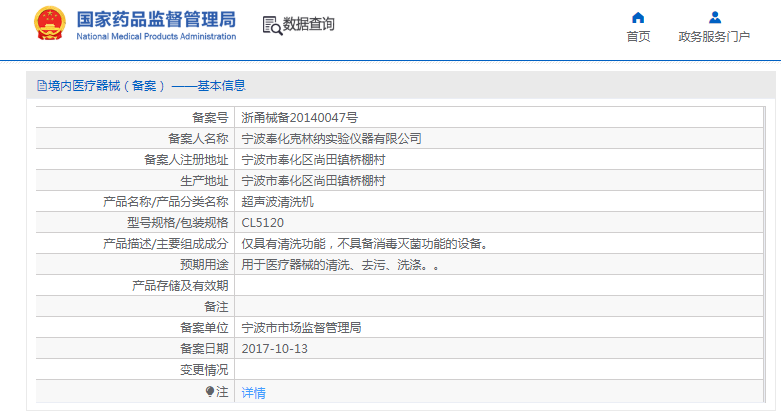Click the 备案日期 label
The height and width of the screenshot is (418, 781).
[x=204, y=349]
